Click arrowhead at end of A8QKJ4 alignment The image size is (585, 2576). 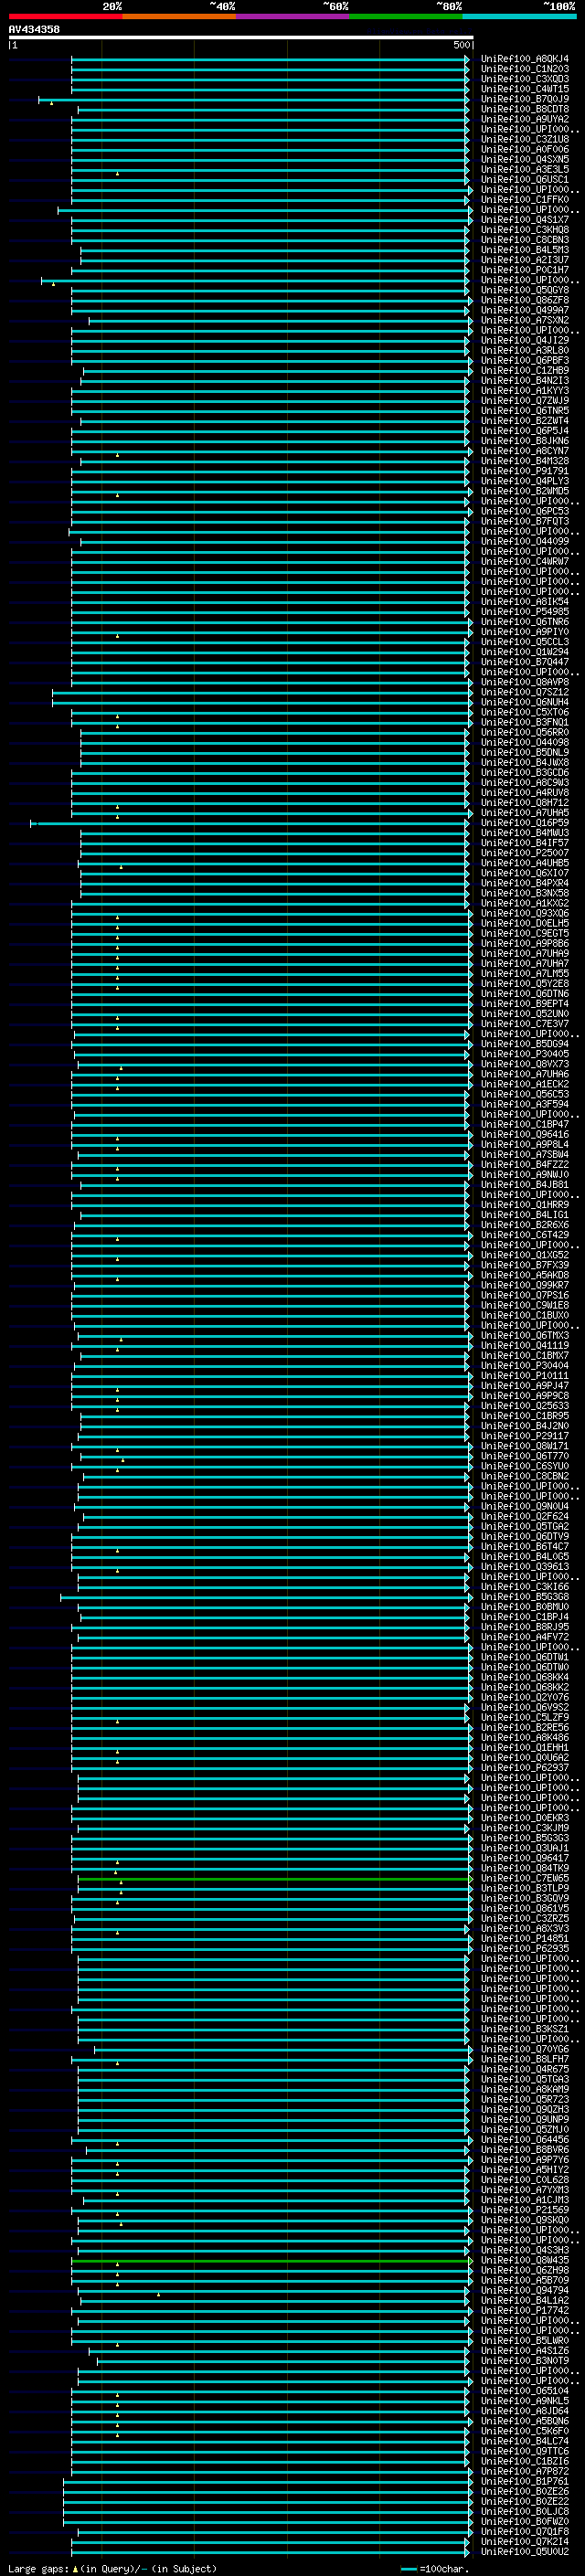pyautogui.click(x=467, y=59)
